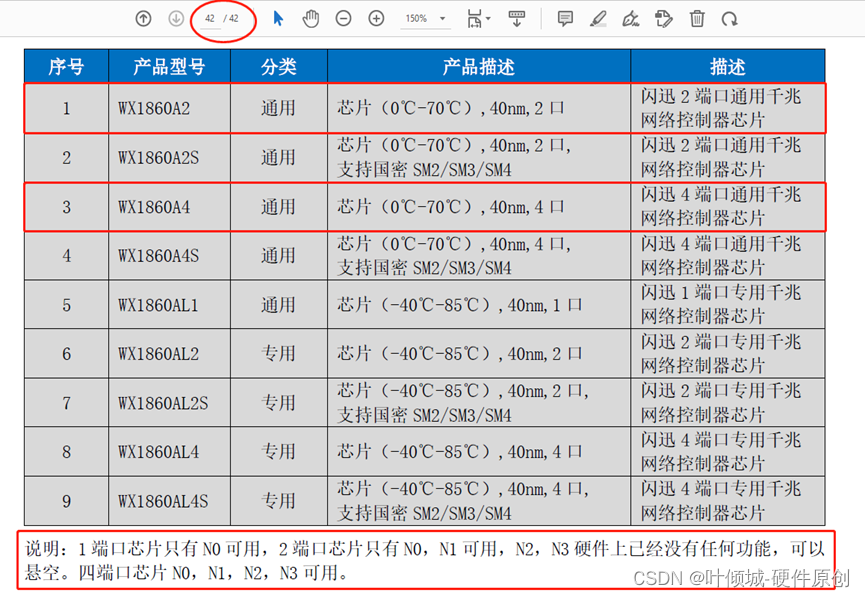Select the WX1860A4 model cell
Image resolution: width=865 pixels, height=597 pixels.
(x=169, y=207)
